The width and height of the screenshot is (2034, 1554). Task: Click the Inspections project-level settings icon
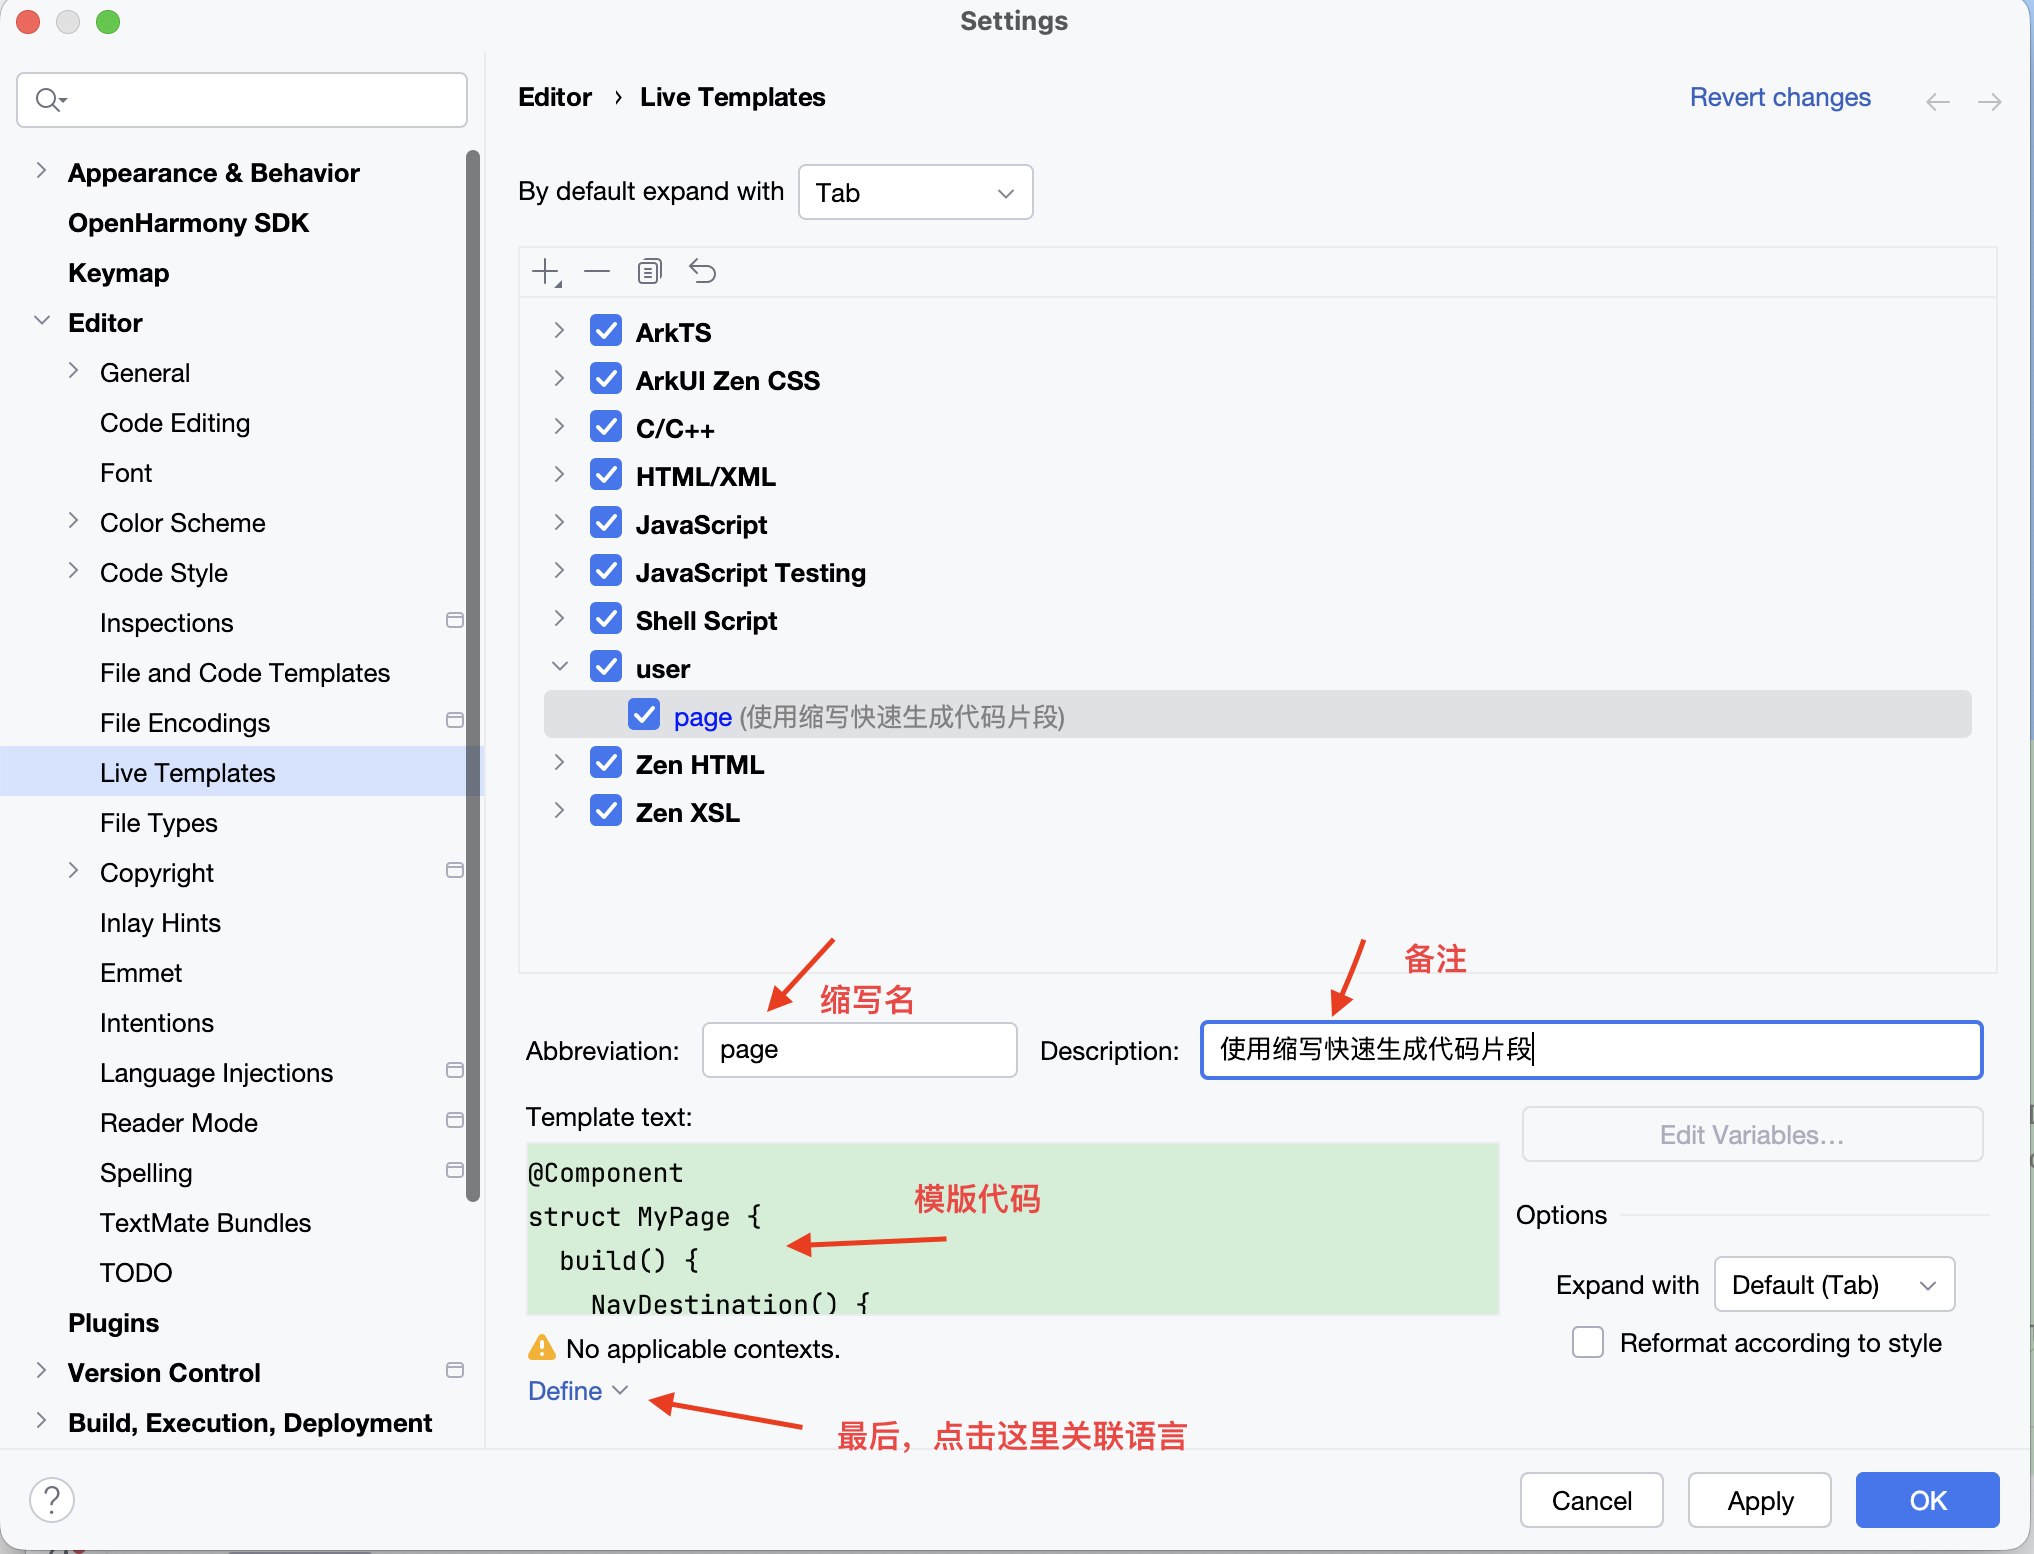pos(455,621)
